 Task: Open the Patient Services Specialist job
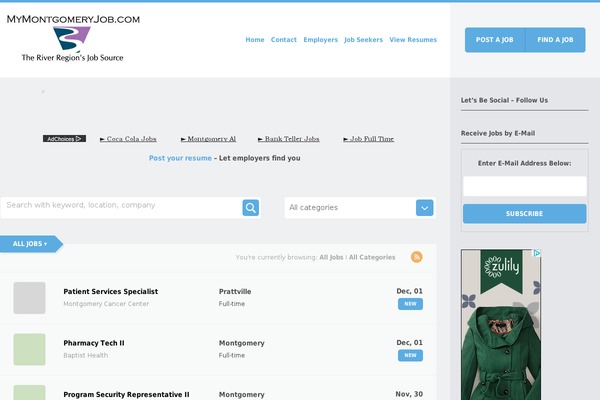111,292
